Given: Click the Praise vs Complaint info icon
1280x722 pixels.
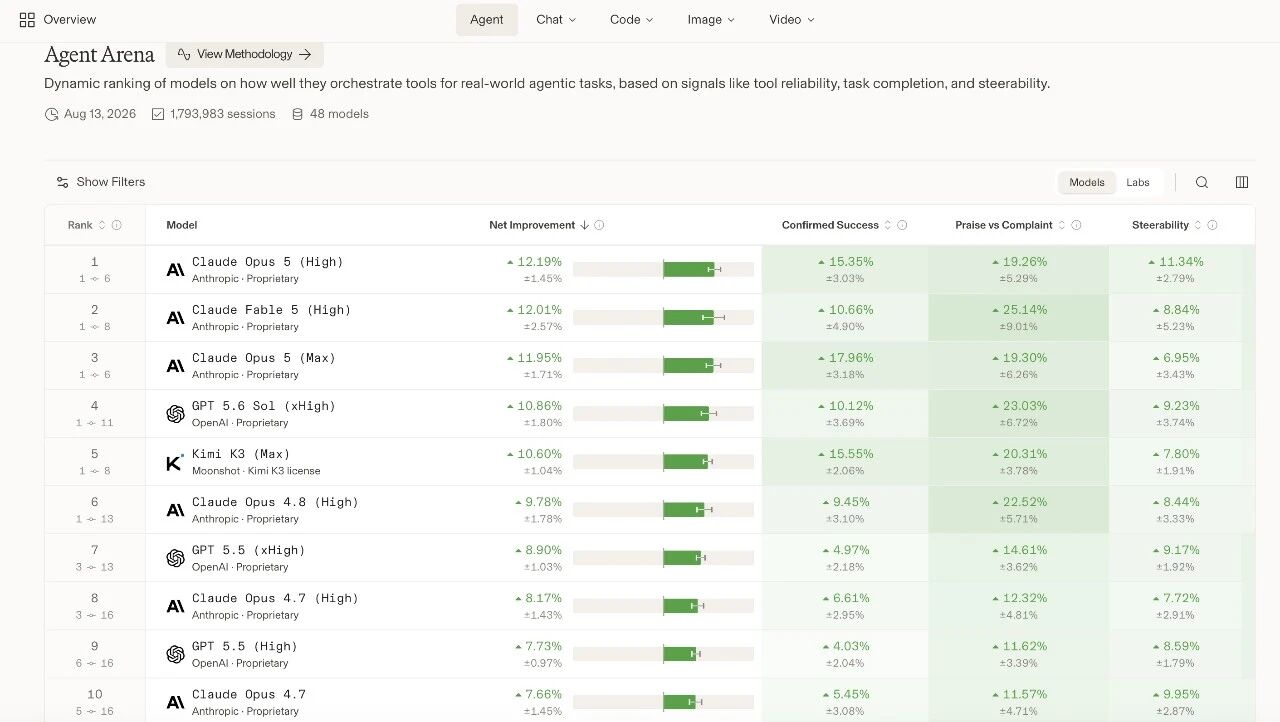Looking at the screenshot, I should pos(1076,226).
